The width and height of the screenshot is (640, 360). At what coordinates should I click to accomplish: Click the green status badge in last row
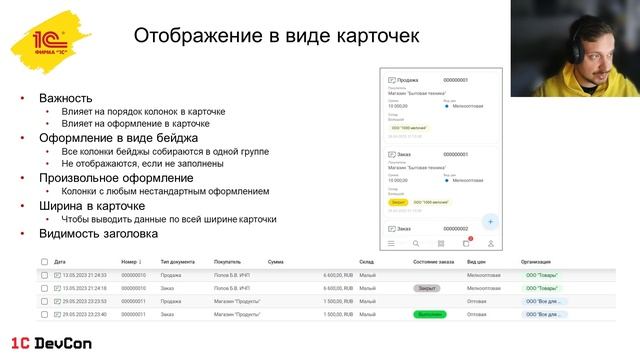(x=430, y=315)
